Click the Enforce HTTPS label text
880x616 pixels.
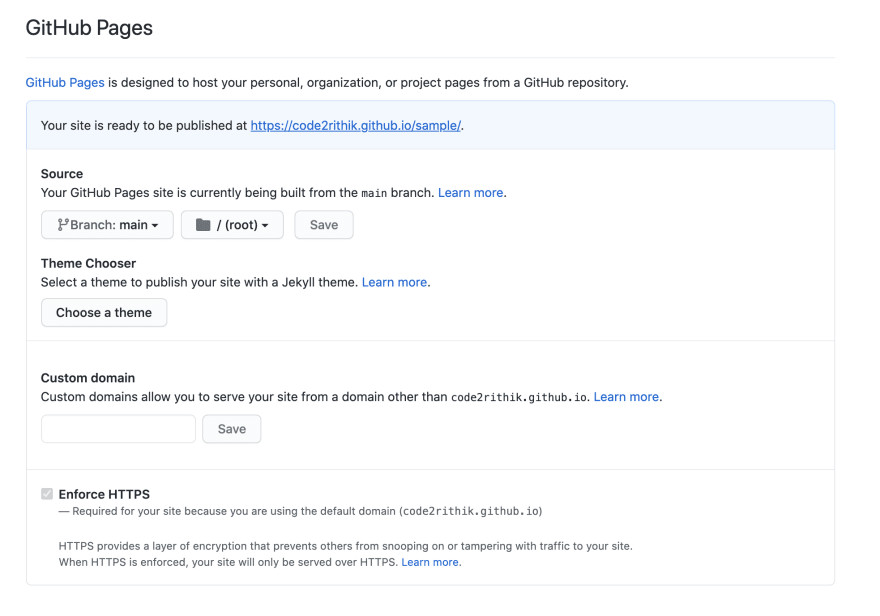pos(104,494)
